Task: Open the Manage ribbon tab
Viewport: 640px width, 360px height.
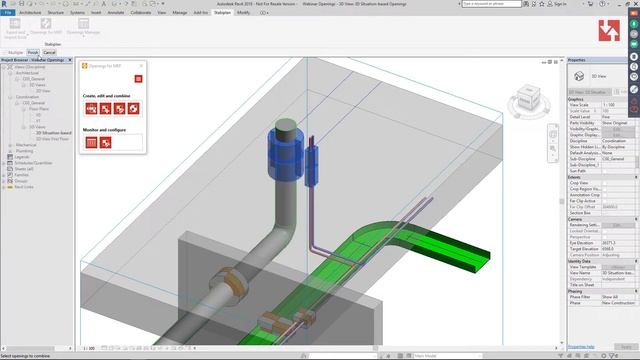Action: (180, 13)
